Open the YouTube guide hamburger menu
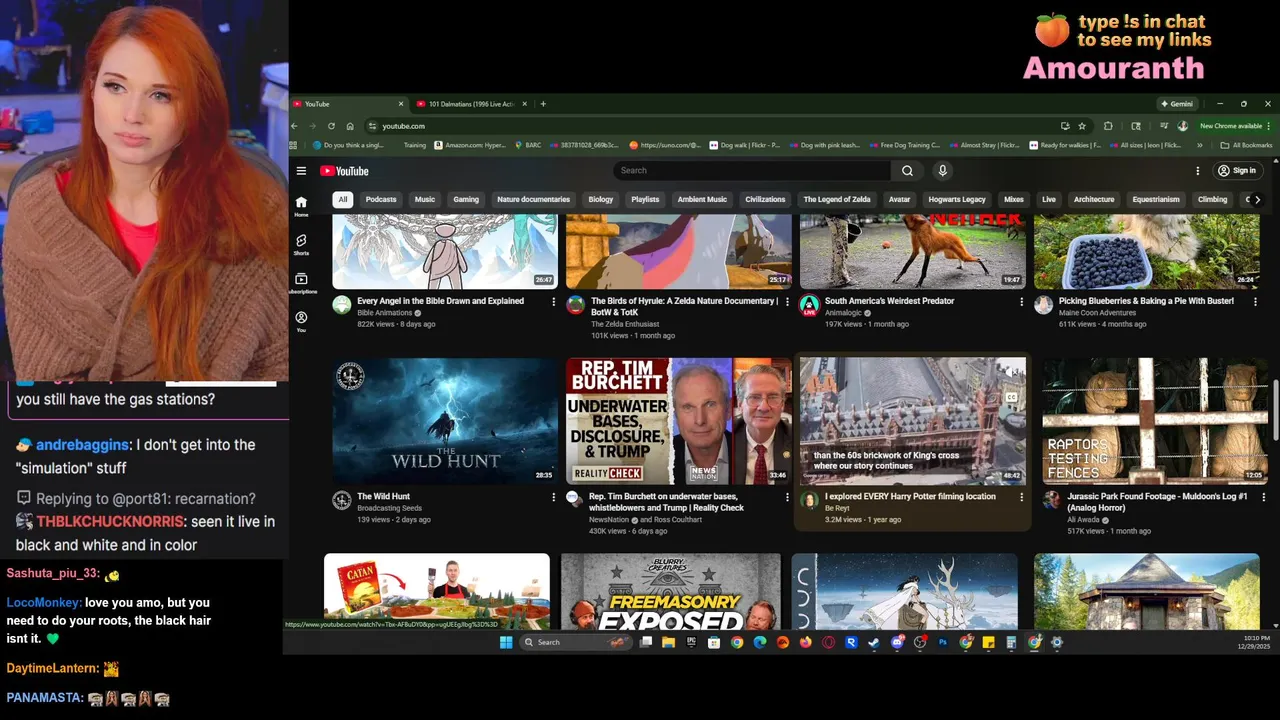 301,171
